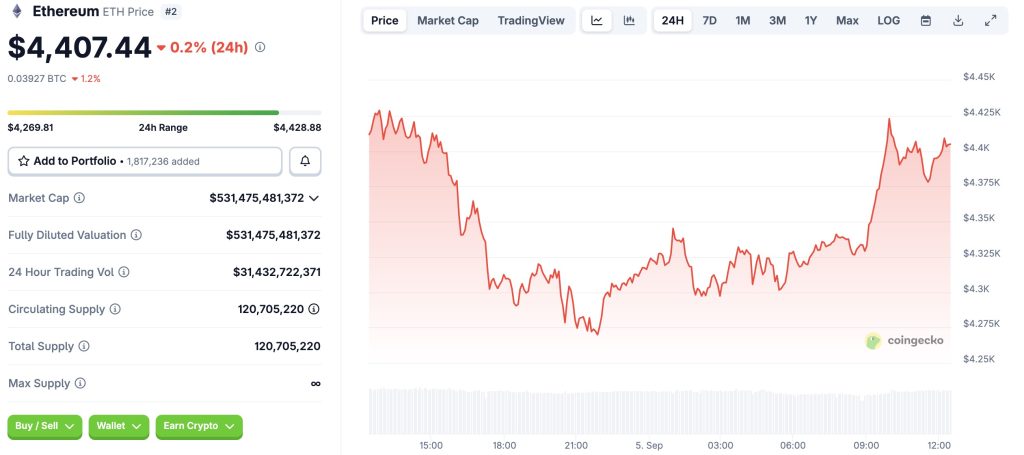Select the 1Y time range
Image resolution: width=1024 pixels, height=455 pixels.
(811, 20)
